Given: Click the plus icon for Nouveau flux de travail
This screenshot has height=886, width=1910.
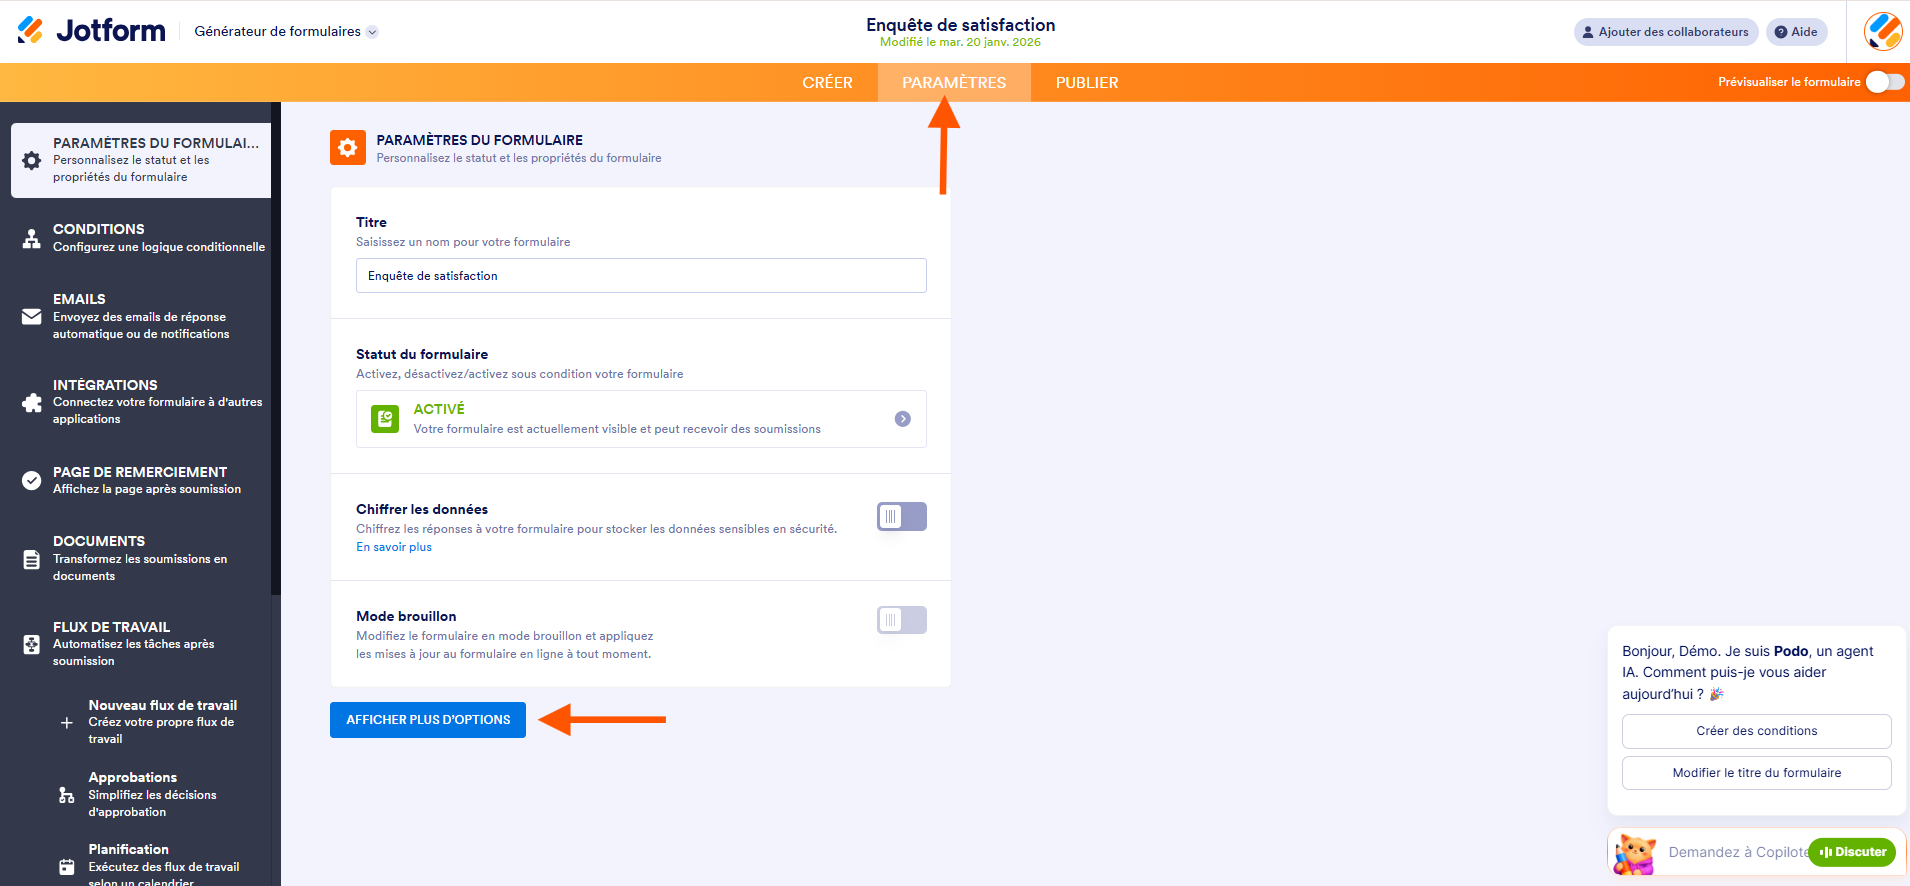Looking at the screenshot, I should point(67,722).
